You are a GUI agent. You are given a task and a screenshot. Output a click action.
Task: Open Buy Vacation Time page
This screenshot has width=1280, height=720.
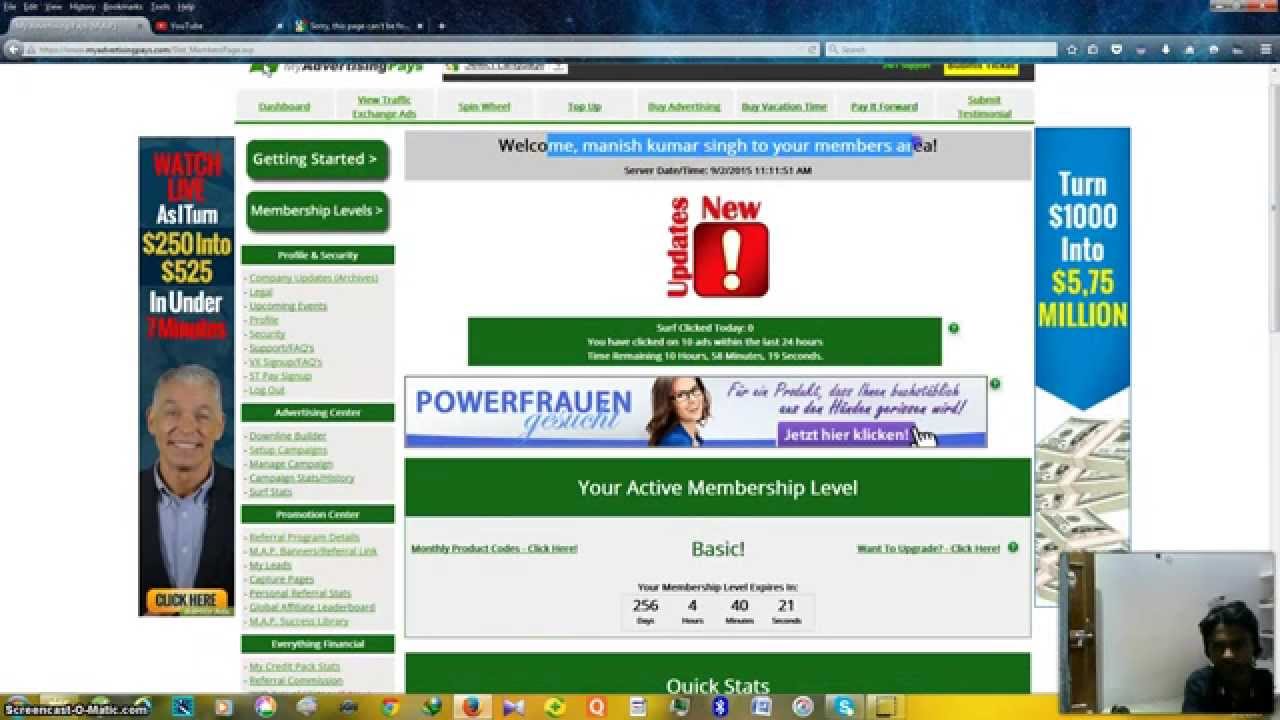(x=784, y=107)
